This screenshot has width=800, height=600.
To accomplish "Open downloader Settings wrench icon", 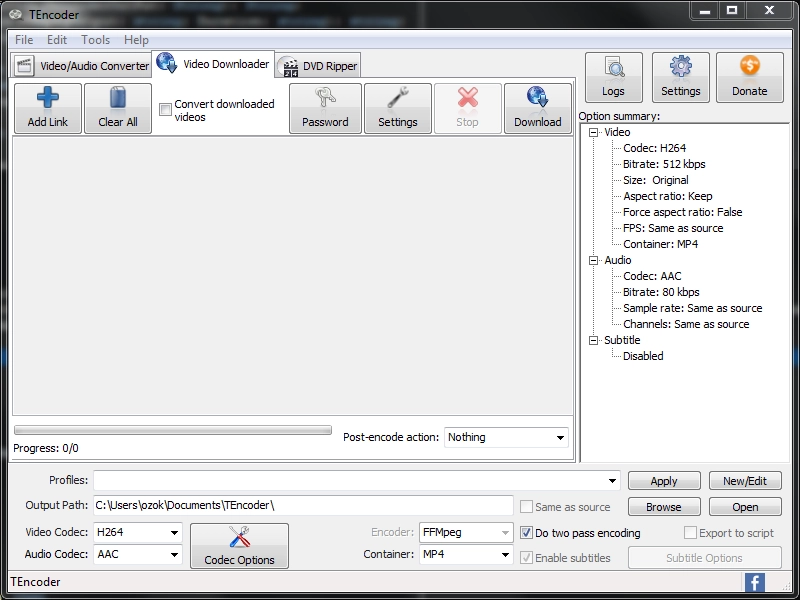I will [x=397, y=97].
